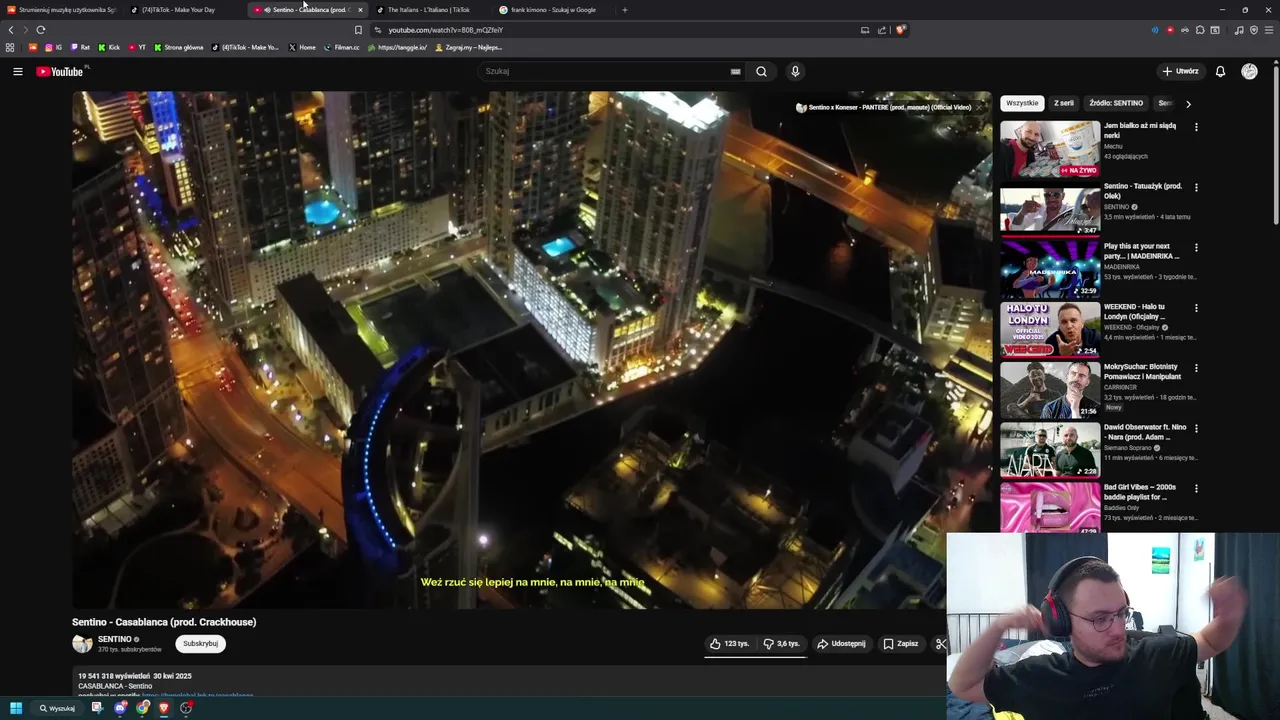
Task: Expand more filter chips with right chevron
Action: coord(1188,103)
